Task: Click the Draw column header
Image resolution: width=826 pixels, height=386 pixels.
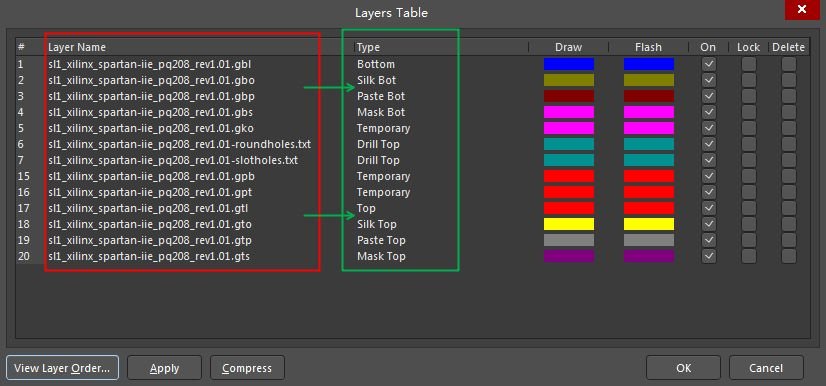Action: point(568,47)
